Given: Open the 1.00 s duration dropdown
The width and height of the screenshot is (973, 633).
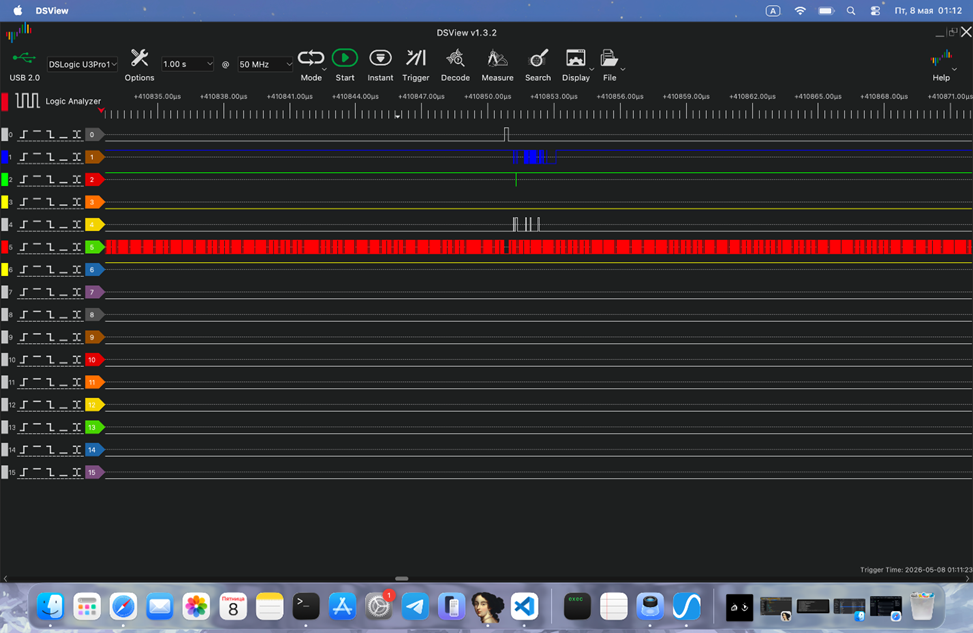Looking at the screenshot, I should 187,64.
